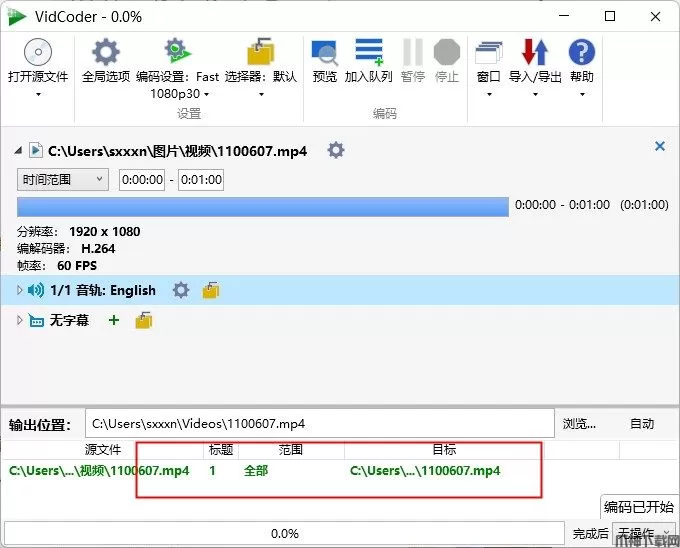Click the subtitle icon beside 无字幕
680x548 pixels.
tap(36, 321)
